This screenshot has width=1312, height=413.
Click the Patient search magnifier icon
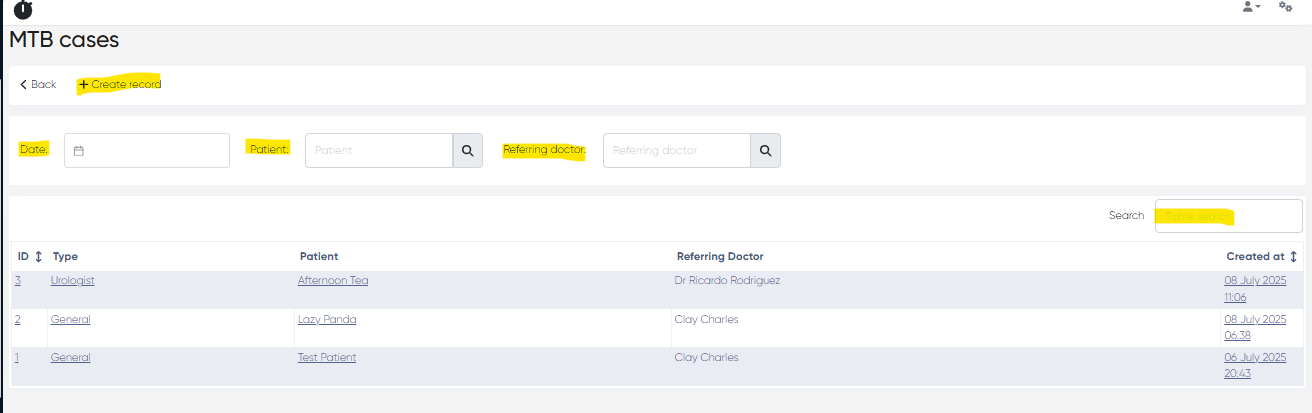[467, 151]
